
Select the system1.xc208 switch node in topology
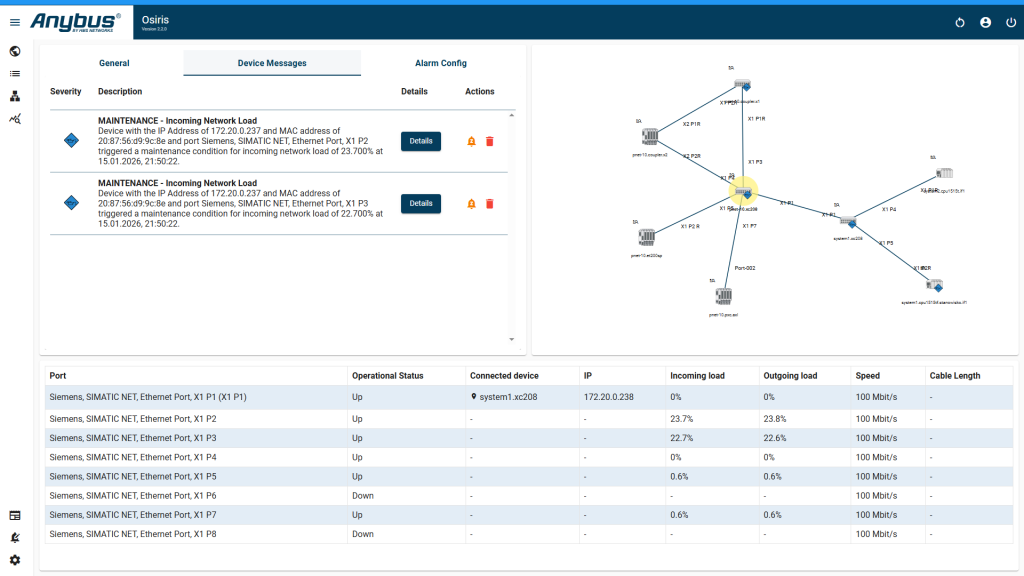click(x=848, y=221)
